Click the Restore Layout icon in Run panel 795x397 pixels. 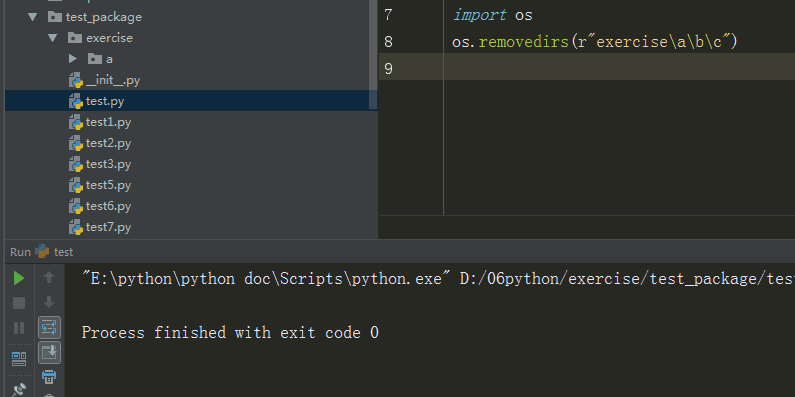pos(19,359)
